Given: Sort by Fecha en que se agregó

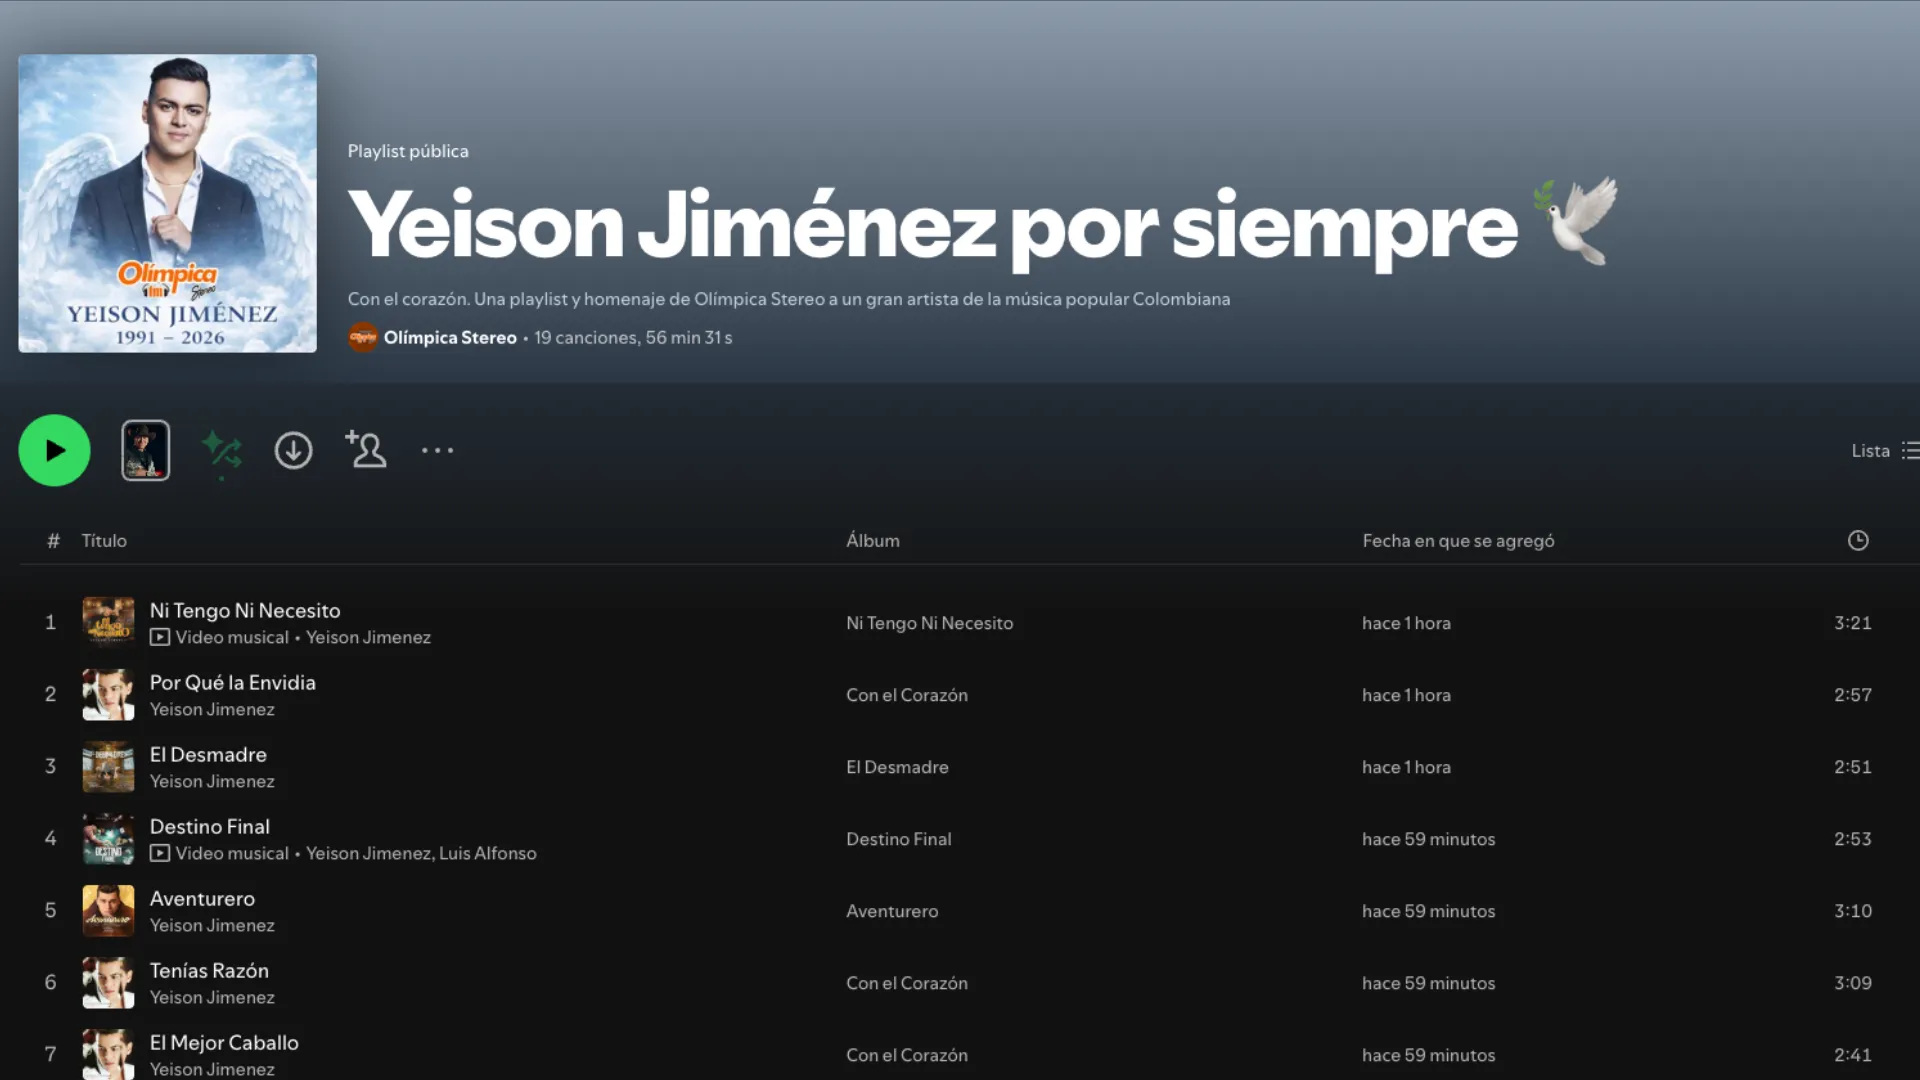Looking at the screenshot, I should tap(1458, 540).
